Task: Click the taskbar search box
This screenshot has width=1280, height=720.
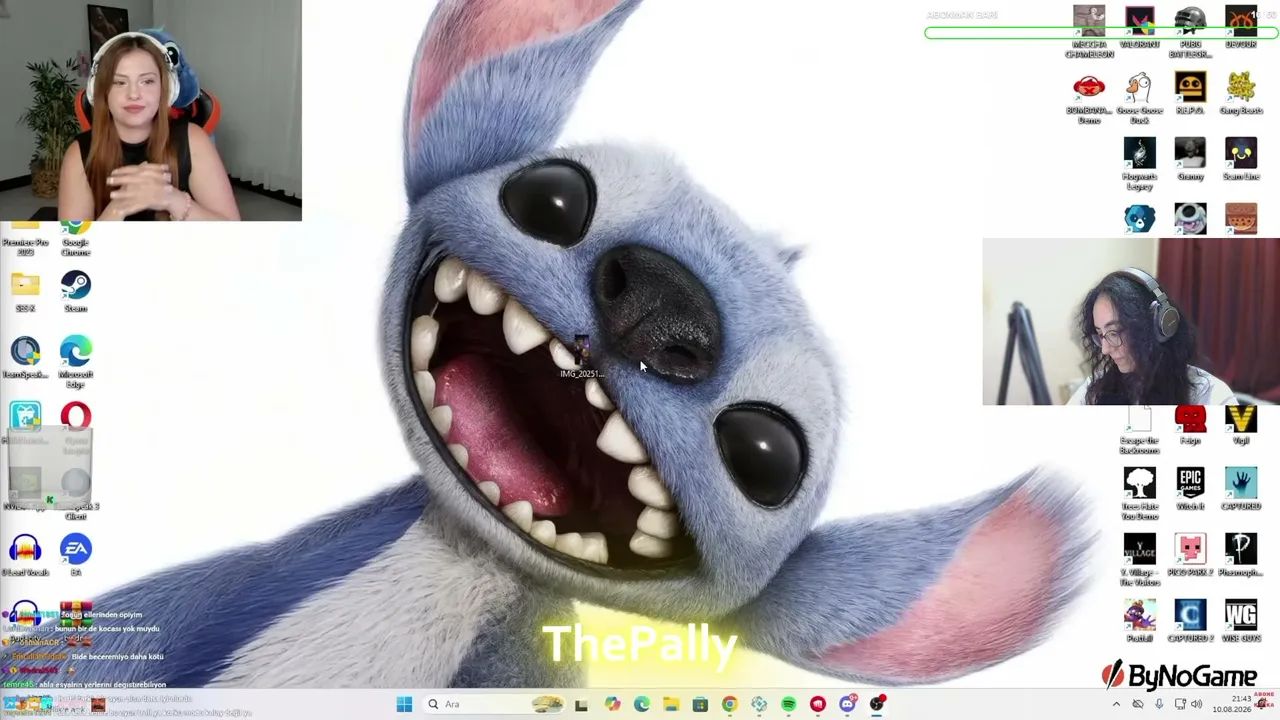Action: [493, 704]
